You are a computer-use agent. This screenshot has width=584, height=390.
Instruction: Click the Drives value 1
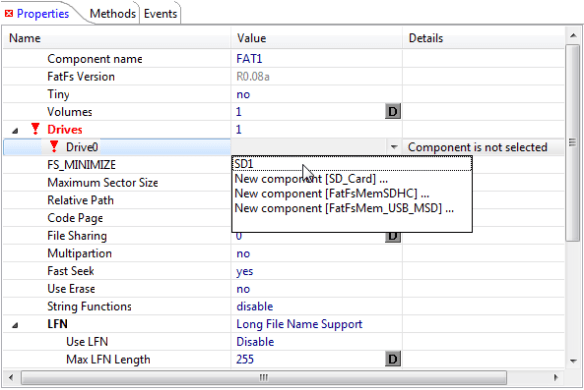[239, 130]
